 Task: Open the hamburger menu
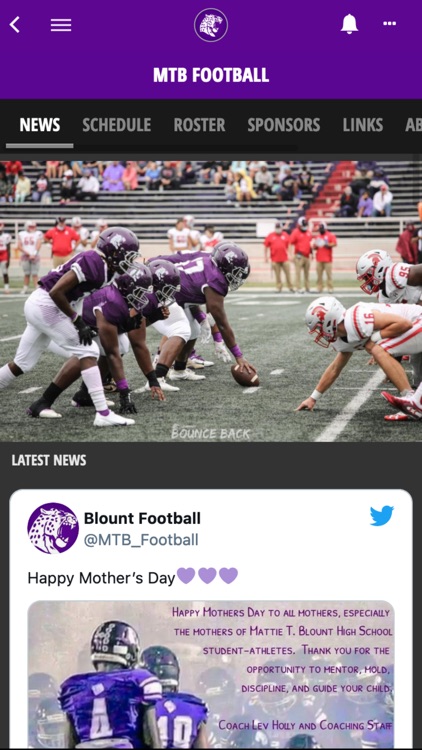pyautogui.click(x=61, y=25)
